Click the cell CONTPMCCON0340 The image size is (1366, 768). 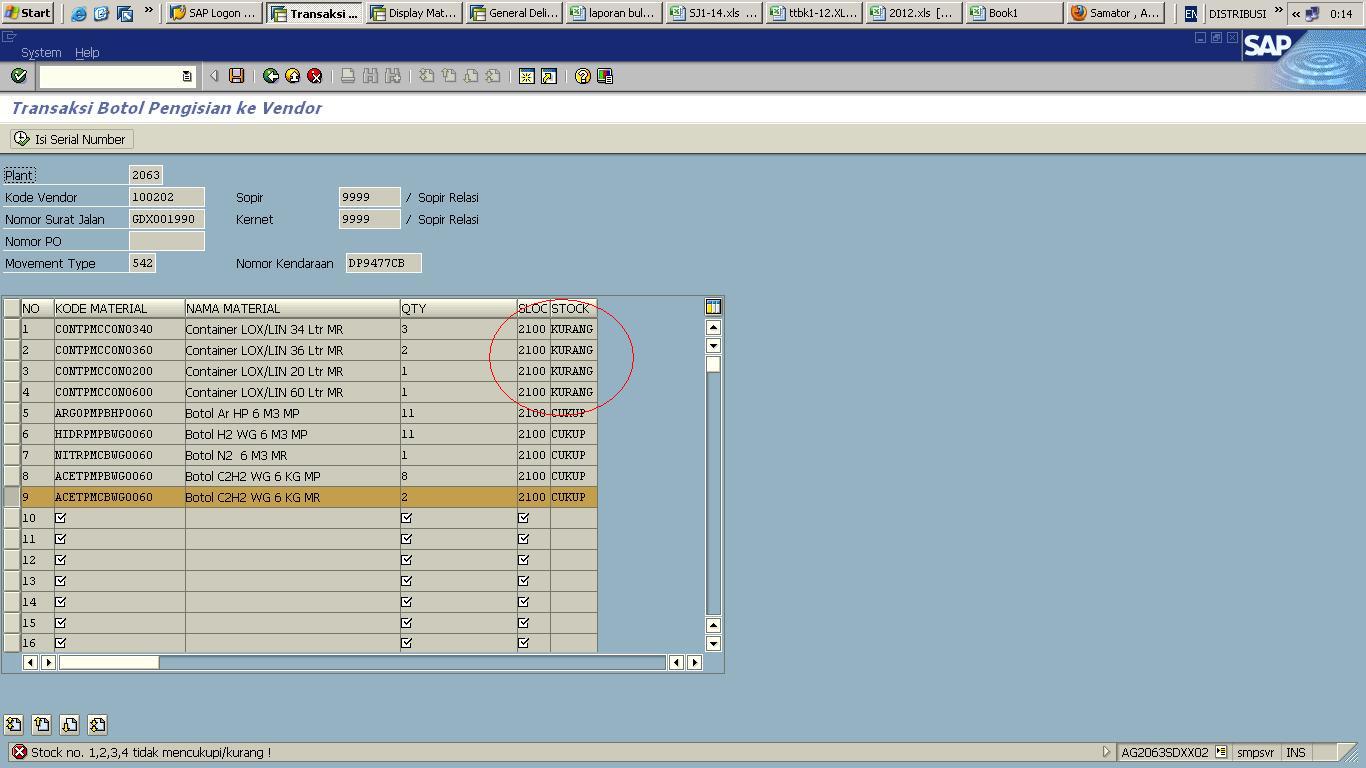(119, 329)
